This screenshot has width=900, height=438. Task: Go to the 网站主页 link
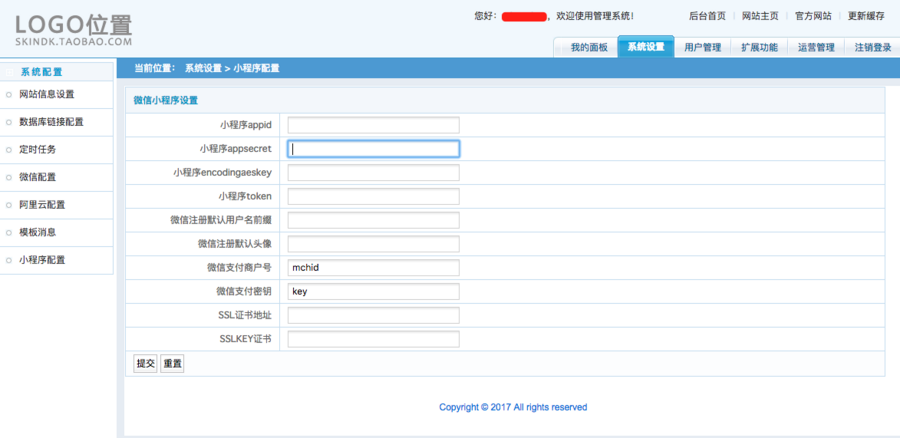tap(760, 16)
